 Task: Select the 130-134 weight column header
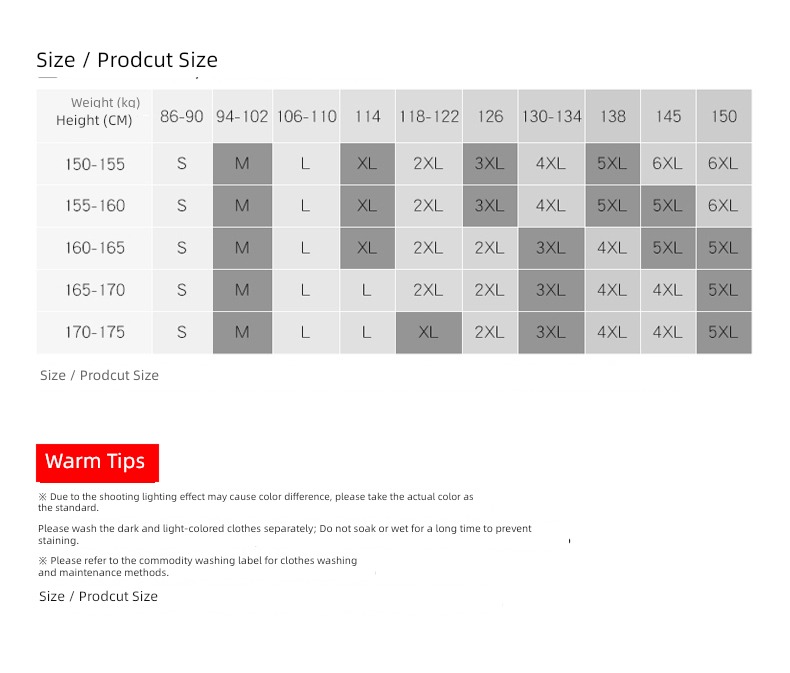tap(551, 116)
